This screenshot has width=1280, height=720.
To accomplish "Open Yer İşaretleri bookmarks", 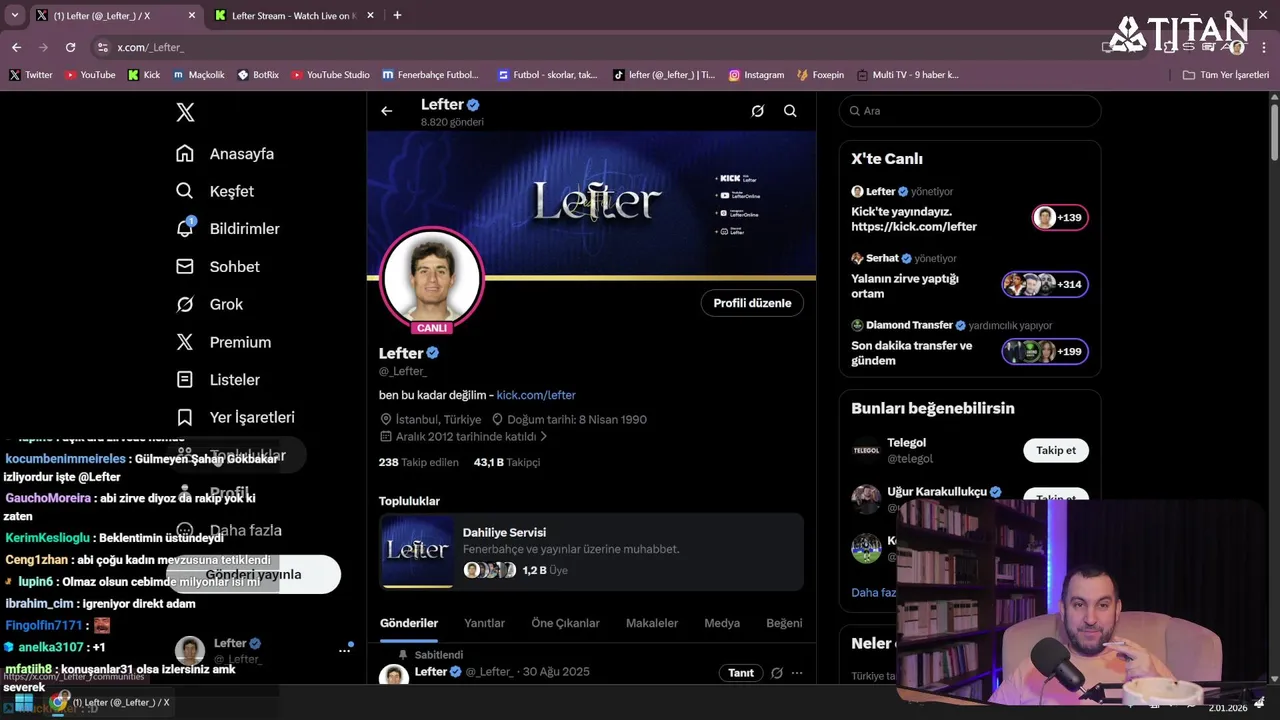I will pos(235,417).
